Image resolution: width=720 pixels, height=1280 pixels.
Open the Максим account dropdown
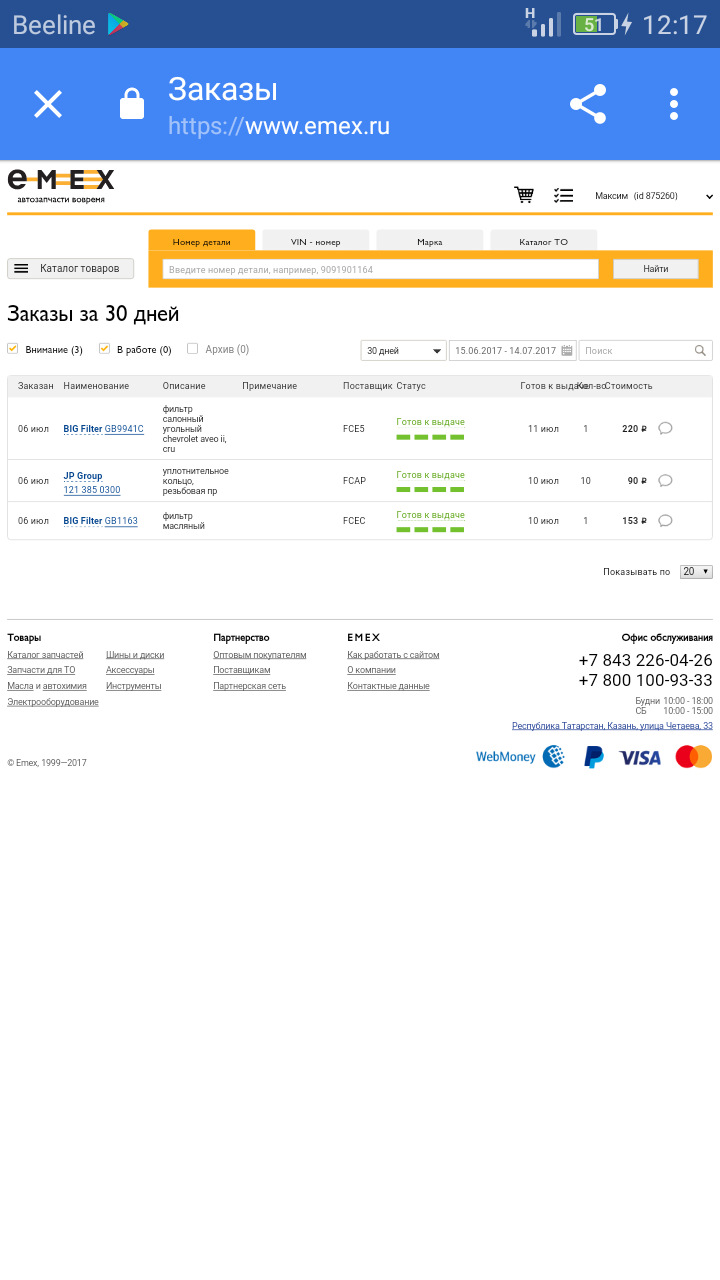(654, 196)
